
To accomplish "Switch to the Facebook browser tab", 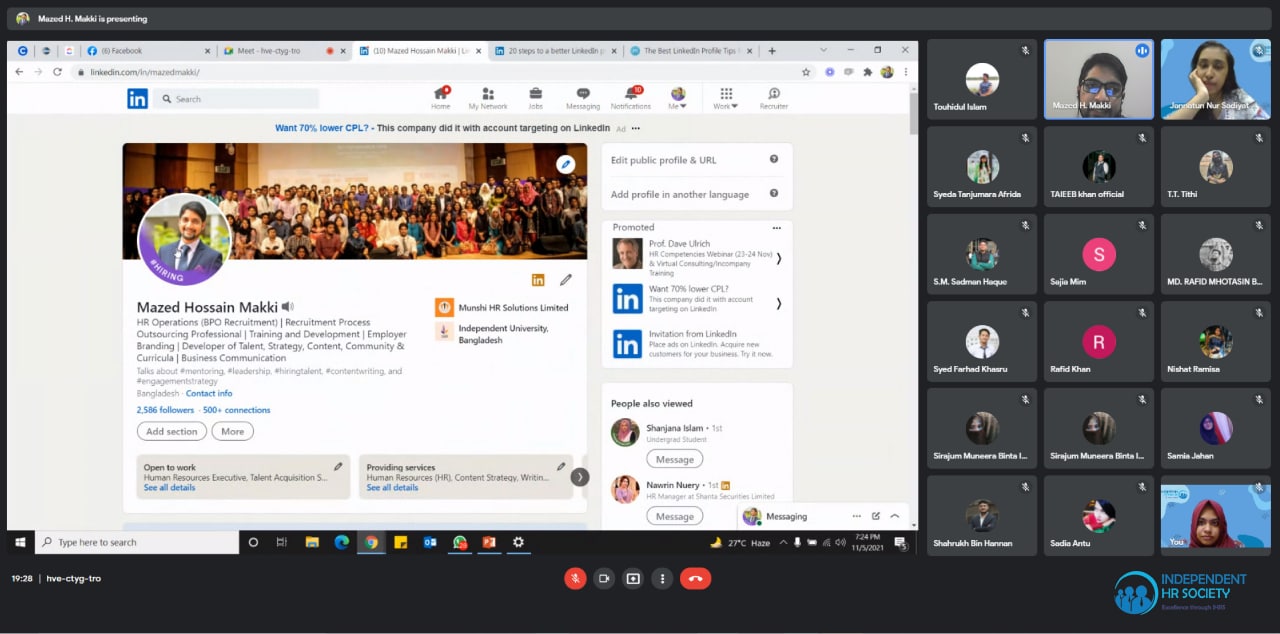I will point(150,51).
